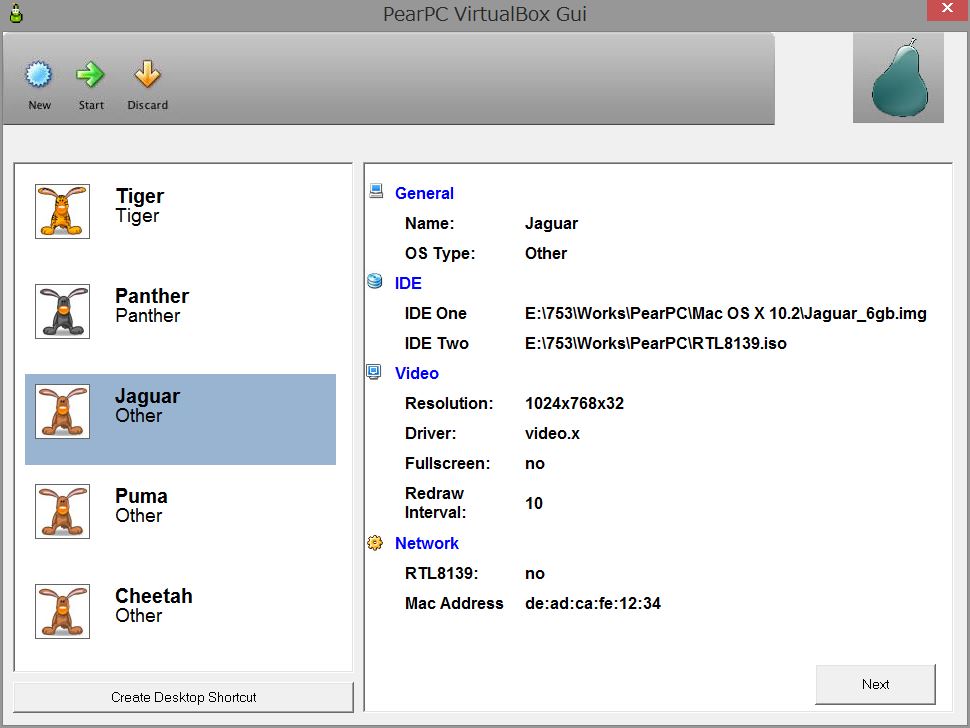Click the OS Type value Other in details
Image resolution: width=970 pixels, height=728 pixels.
[x=546, y=254]
